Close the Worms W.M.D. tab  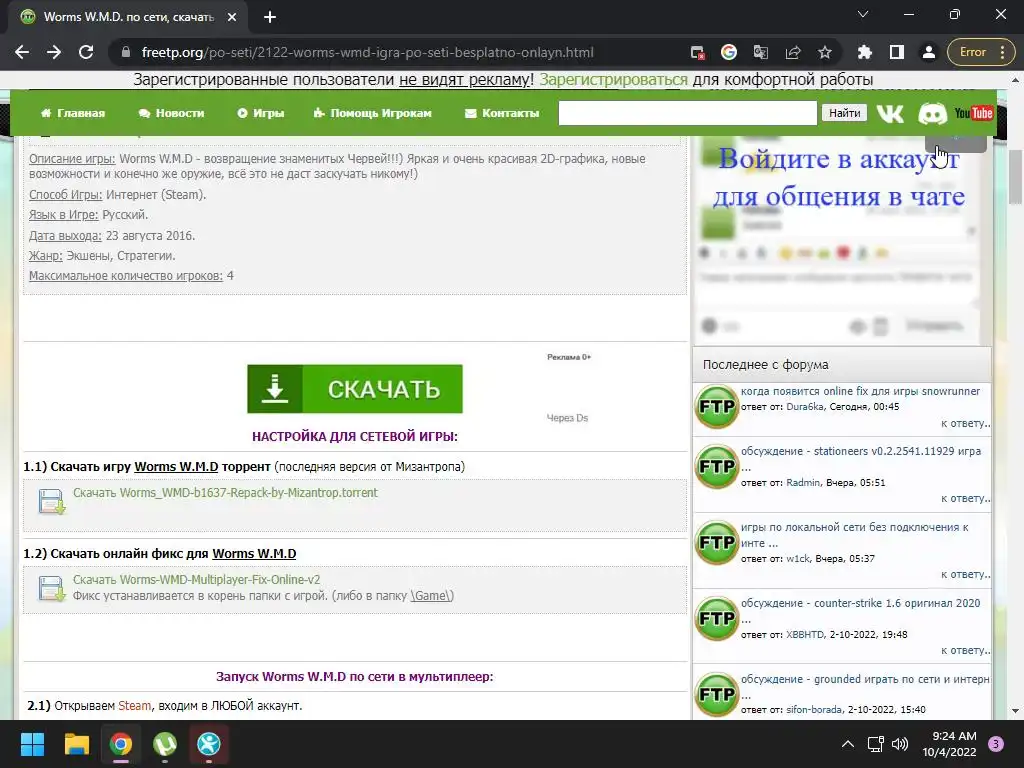point(232,17)
